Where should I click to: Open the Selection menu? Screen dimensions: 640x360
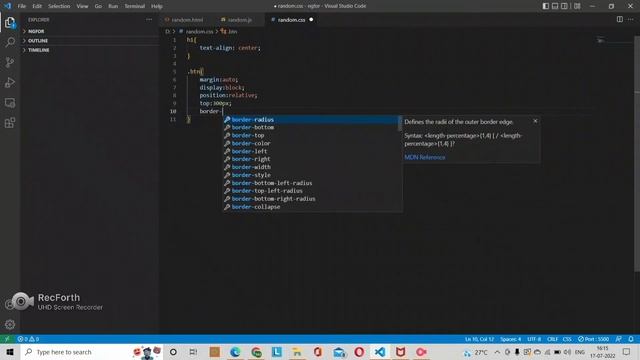[59, 6]
